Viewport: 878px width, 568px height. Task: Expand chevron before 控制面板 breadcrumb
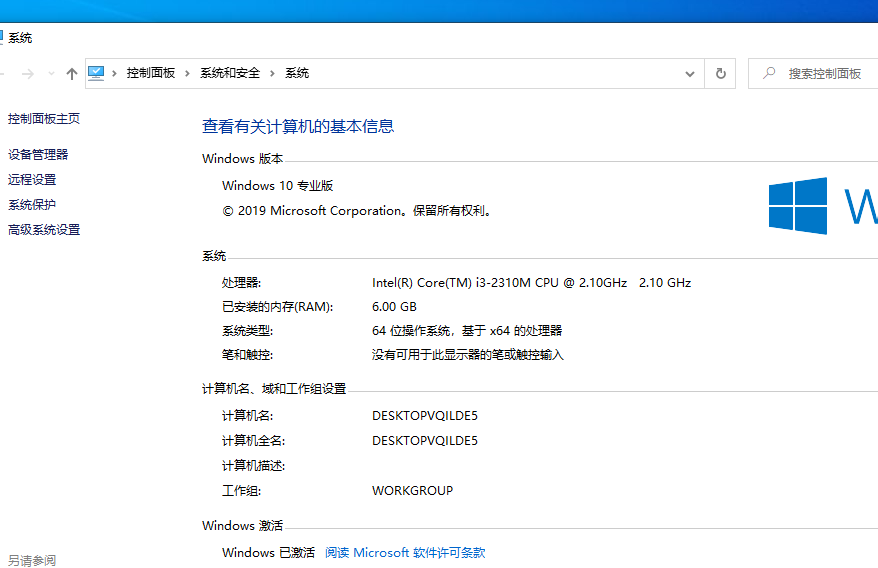[x=114, y=73]
